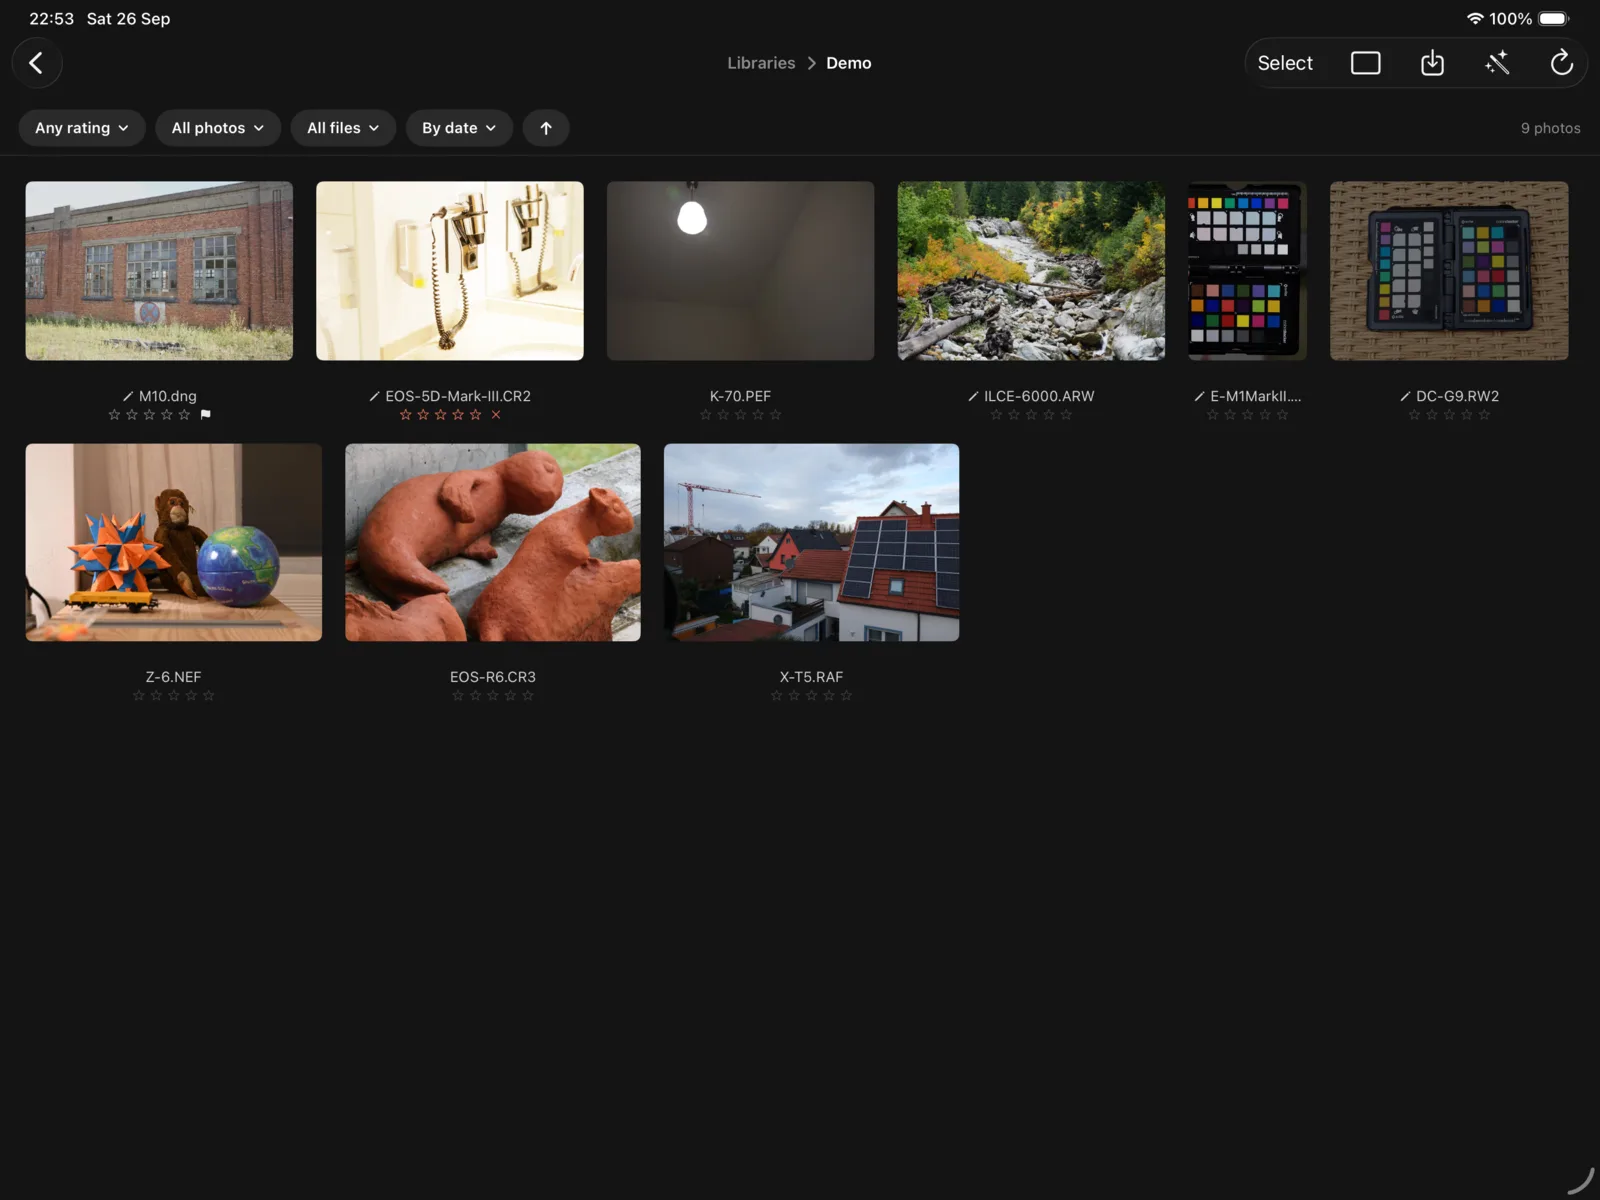Click the M10.dng file name

(x=168, y=396)
